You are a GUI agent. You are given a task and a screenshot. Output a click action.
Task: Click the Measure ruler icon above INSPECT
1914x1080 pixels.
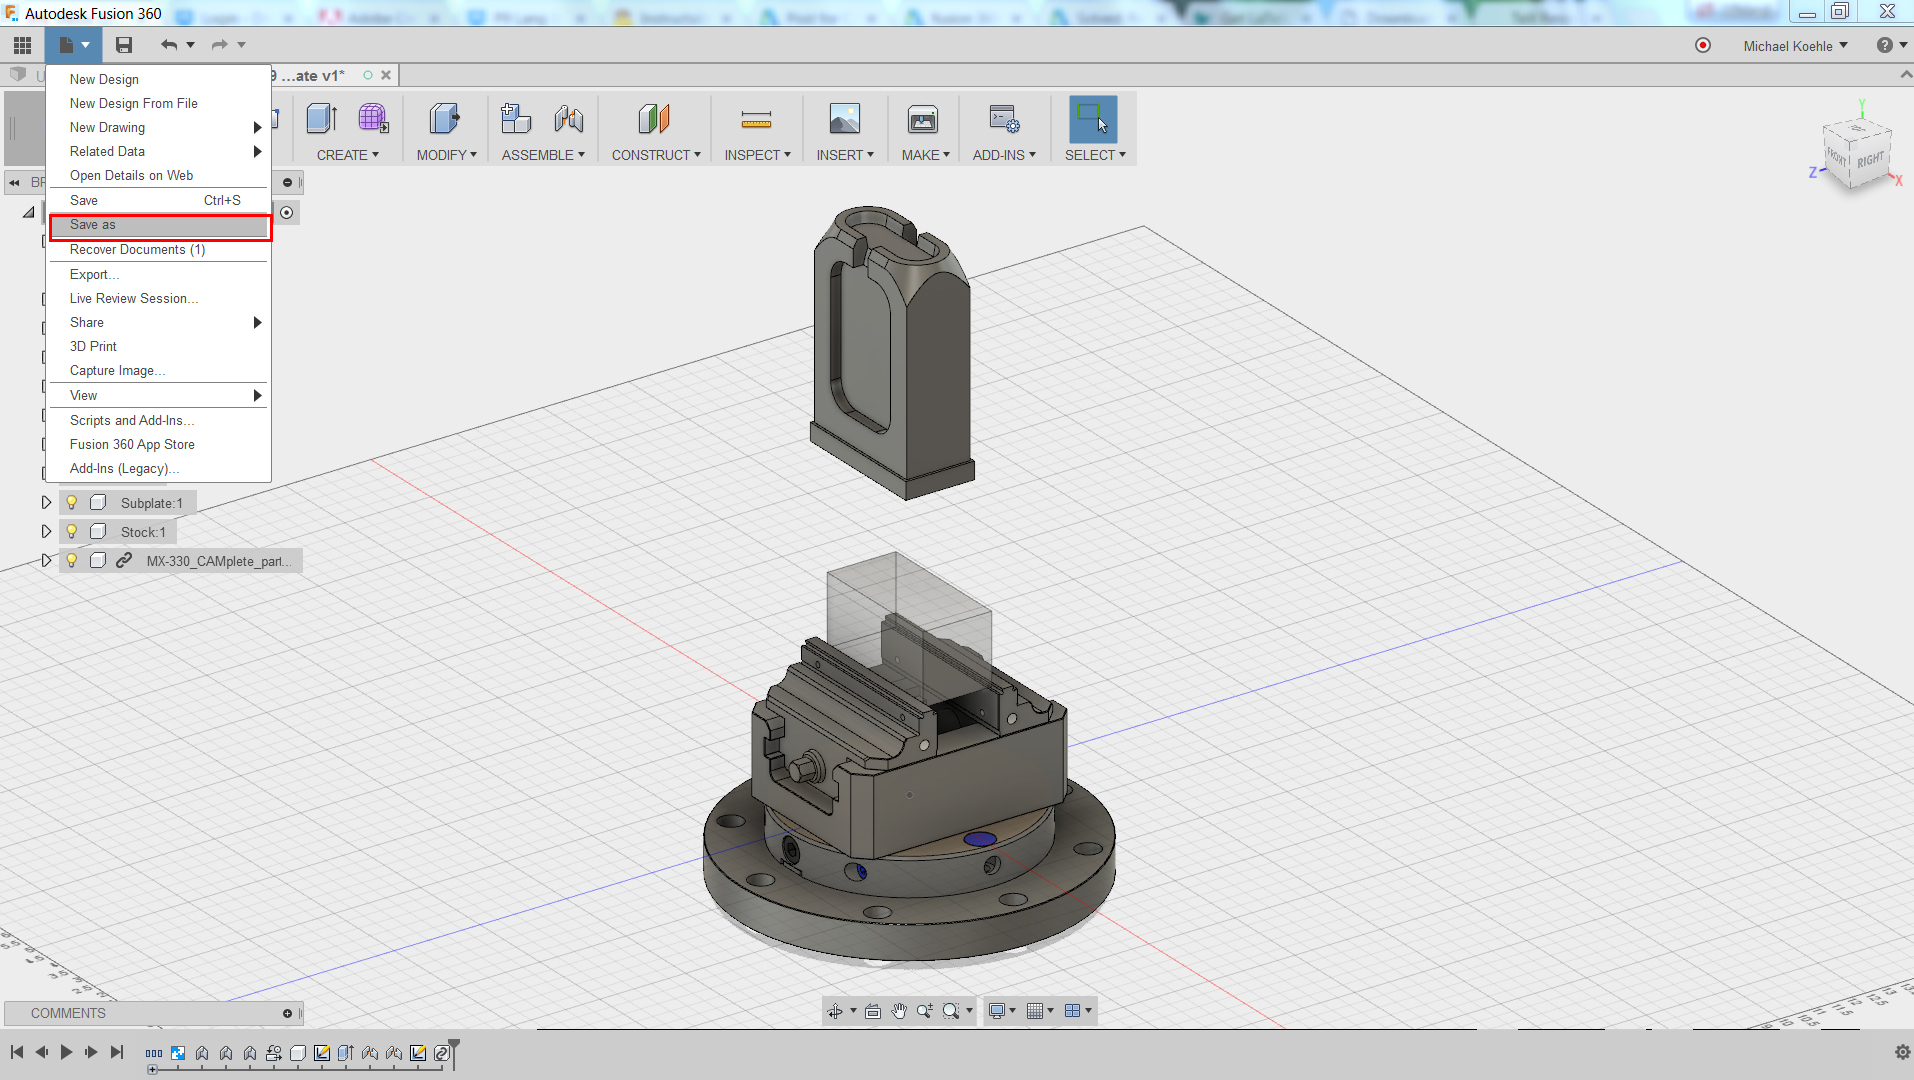(756, 120)
